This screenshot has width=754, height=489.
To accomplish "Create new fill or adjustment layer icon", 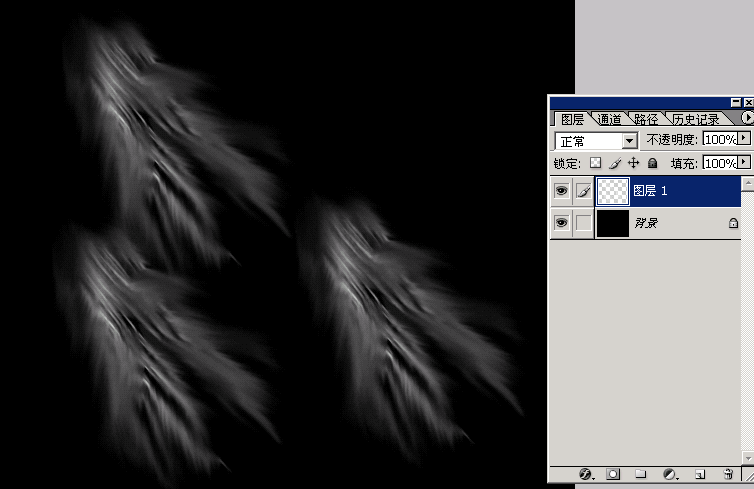I will [670, 475].
